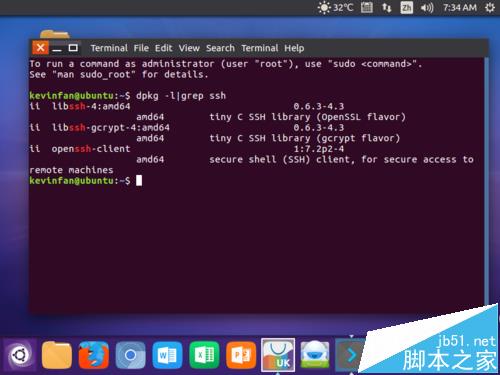
Task: Click the 'openssh-client' package name
Action: click(91, 149)
